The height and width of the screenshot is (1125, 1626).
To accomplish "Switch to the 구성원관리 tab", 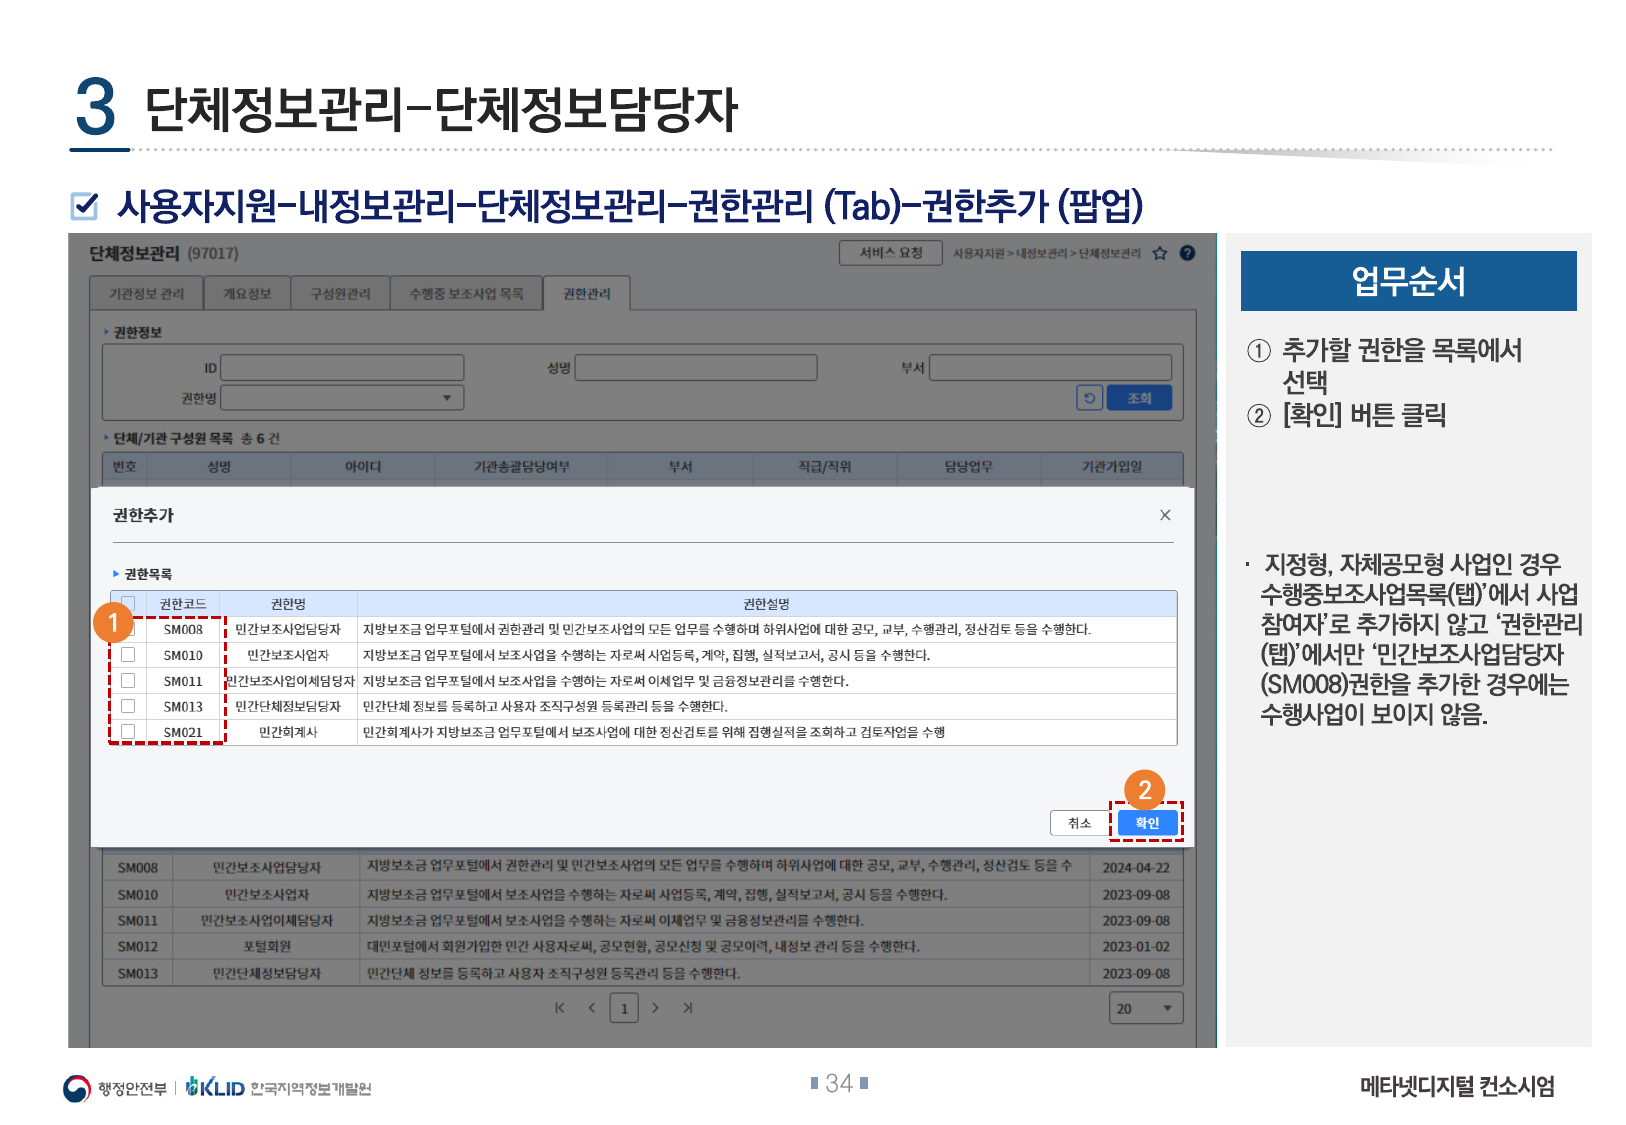I will (x=340, y=294).
